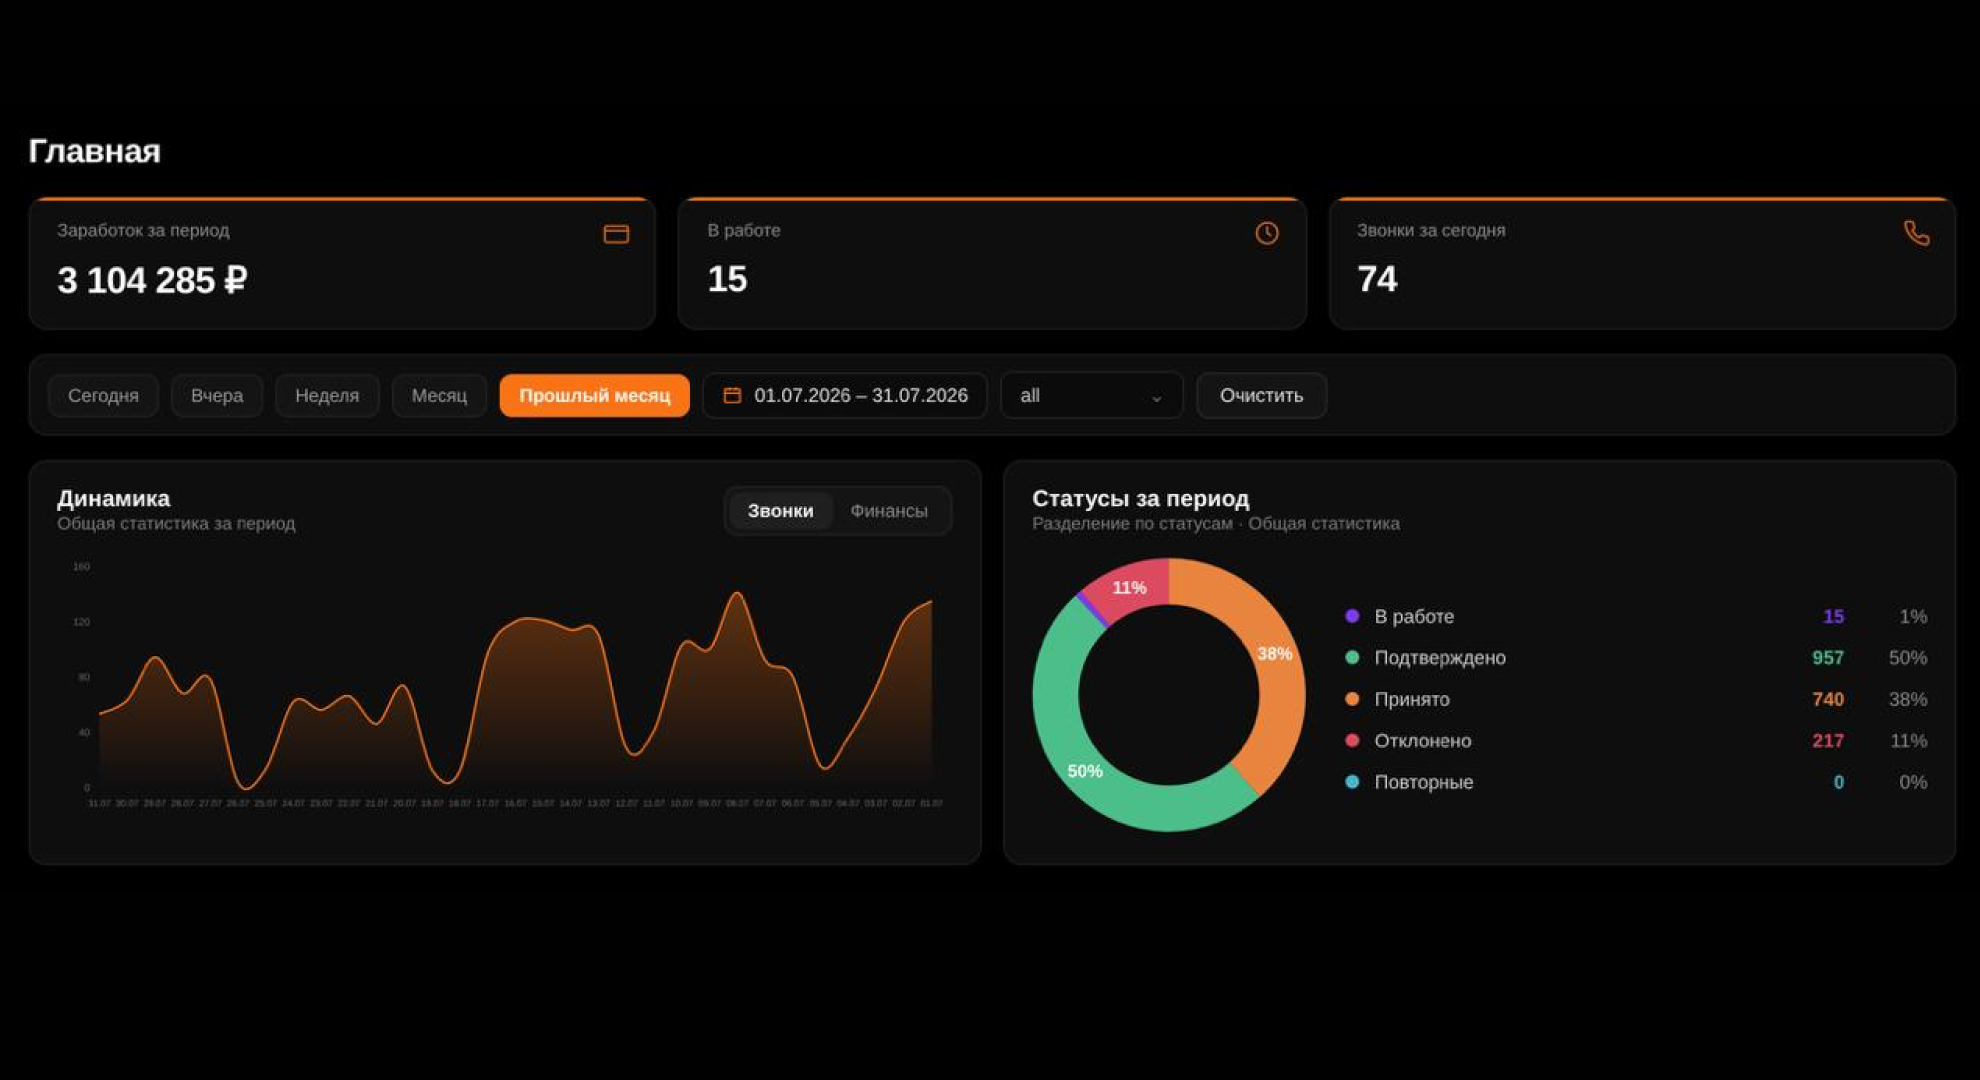
Task: Open the 'all' dropdown selector
Action: [x=1091, y=395]
